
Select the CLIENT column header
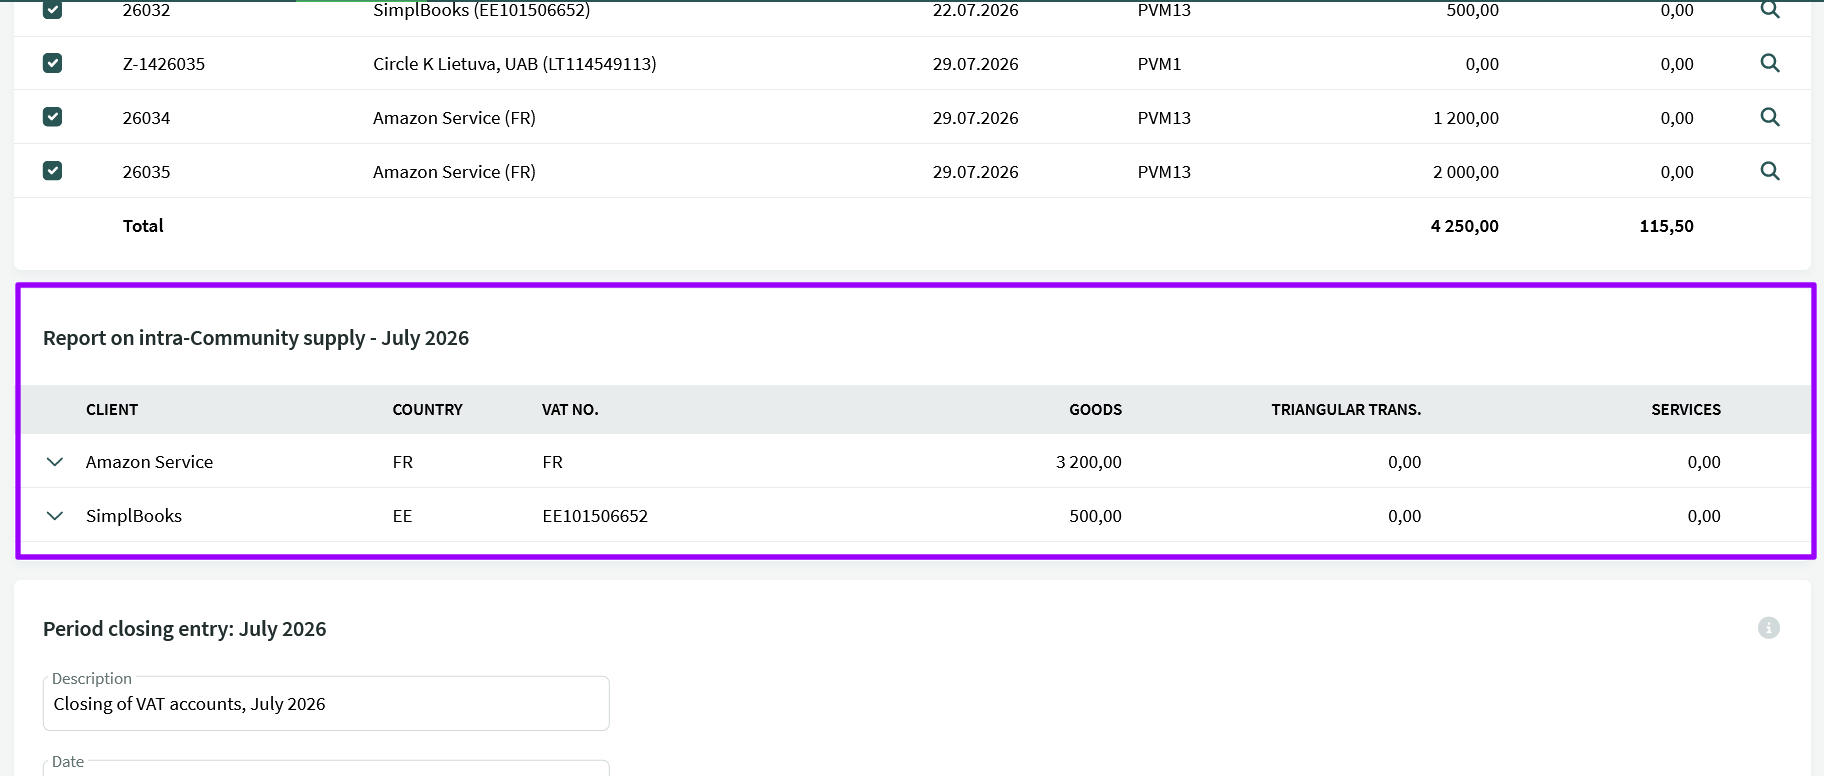click(112, 410)
